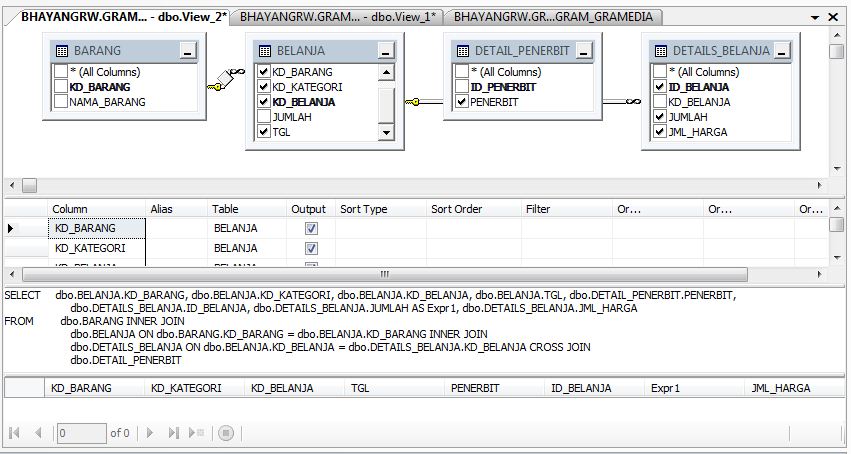Click the row selector arrow for KD_BARANG
Screen dimensions: 851x454
pos(10,228)
